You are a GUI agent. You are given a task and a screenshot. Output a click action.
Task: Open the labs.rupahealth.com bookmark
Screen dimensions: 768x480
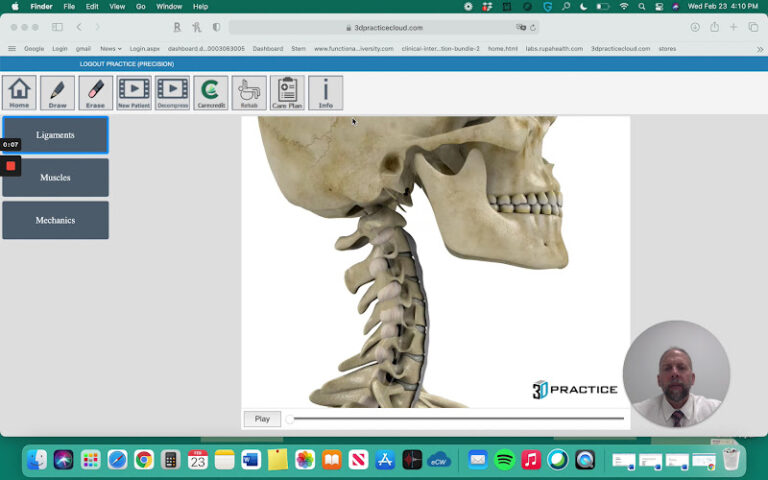click(x=554, y=48)
